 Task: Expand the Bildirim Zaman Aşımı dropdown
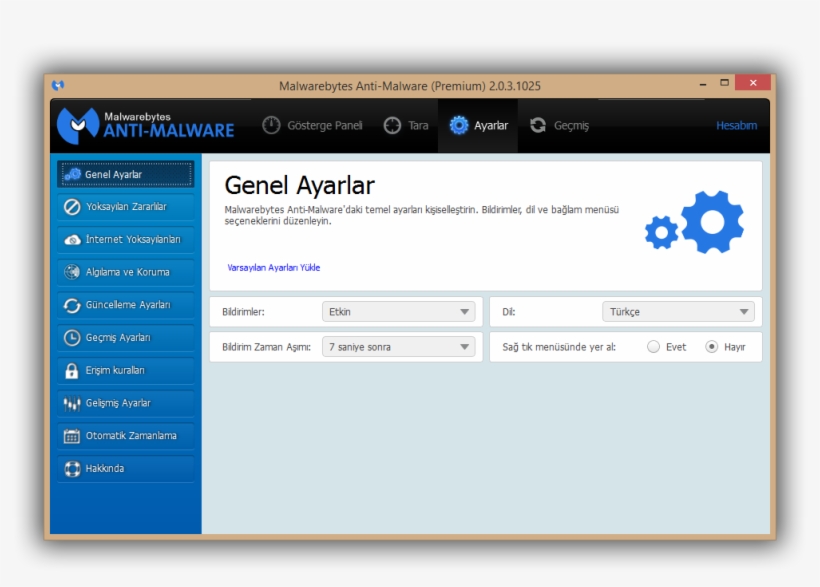coord(398,345)
